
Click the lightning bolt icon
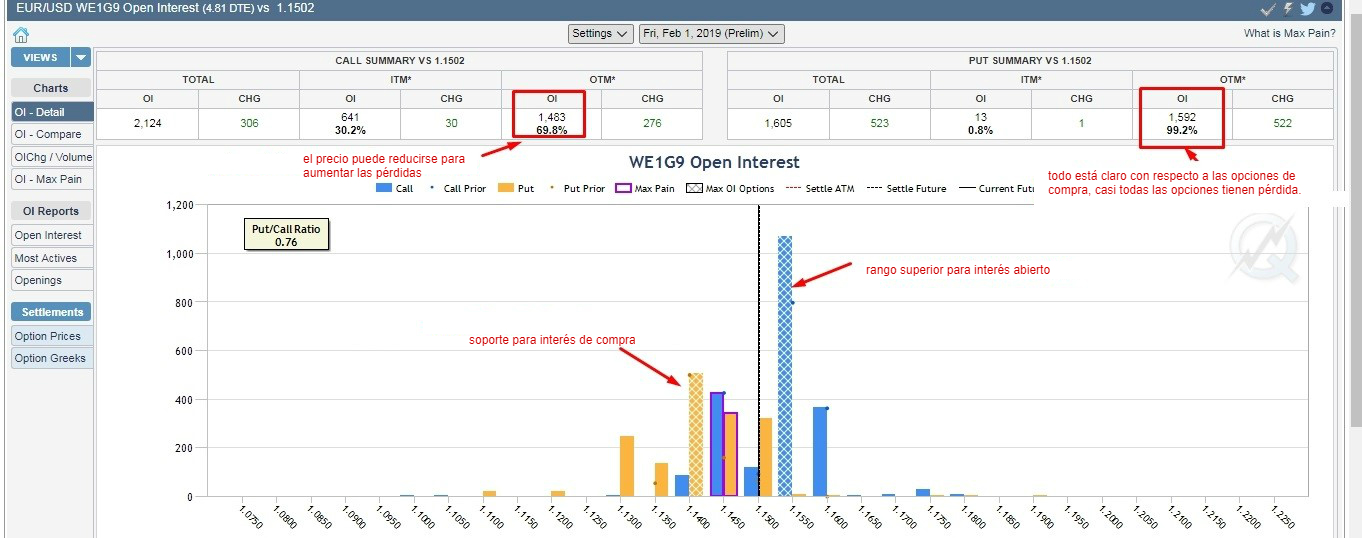pos(1288,8)
